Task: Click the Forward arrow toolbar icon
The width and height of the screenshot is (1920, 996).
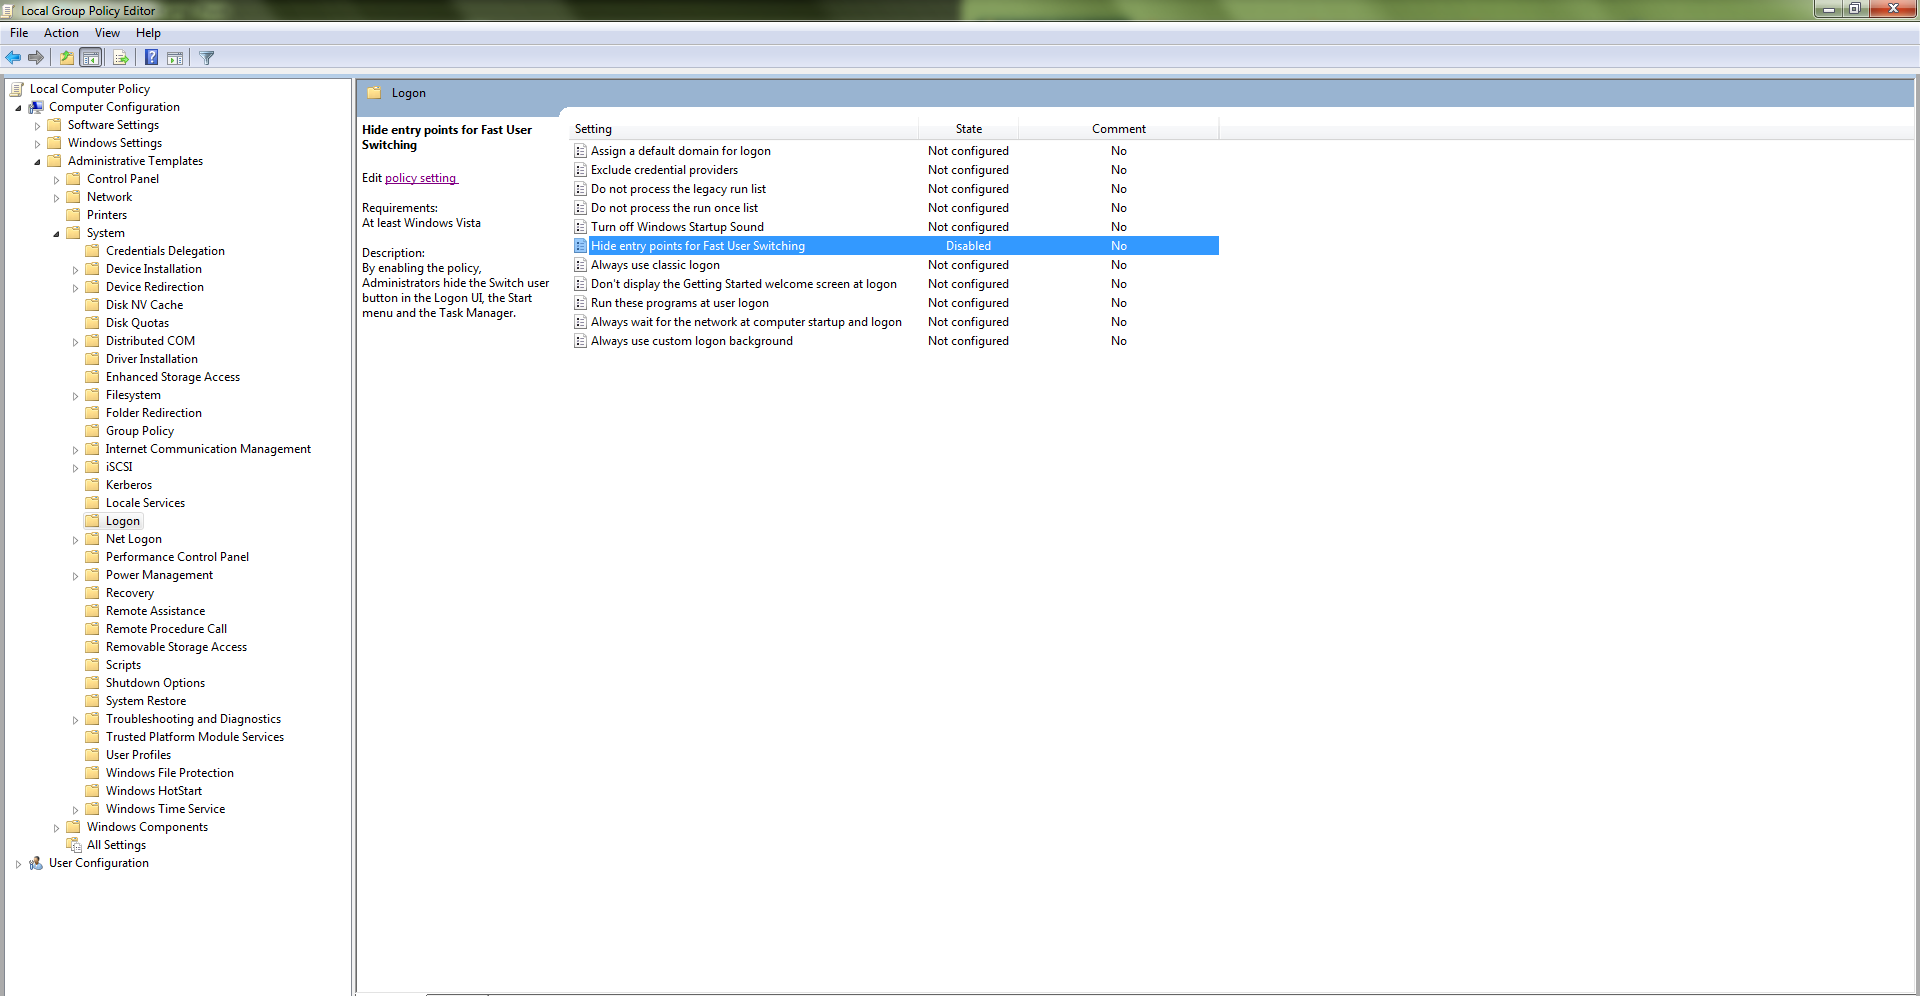Action: pyautogui.click(x=36, y=58)
